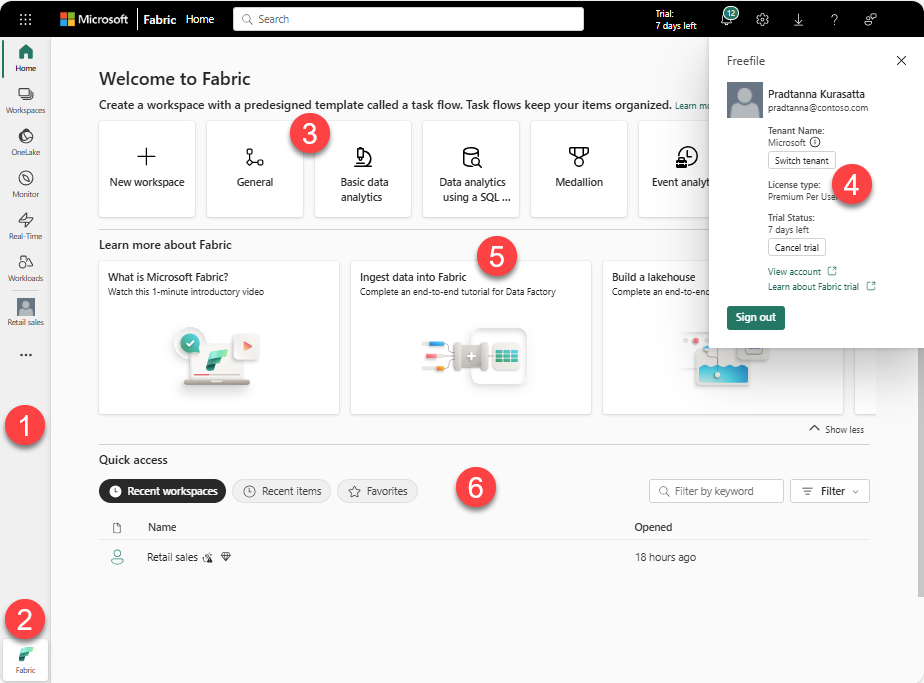Select the Recent workspaces filter pill
The width and height of the screenshot is (924, 683).
(161, 491)
